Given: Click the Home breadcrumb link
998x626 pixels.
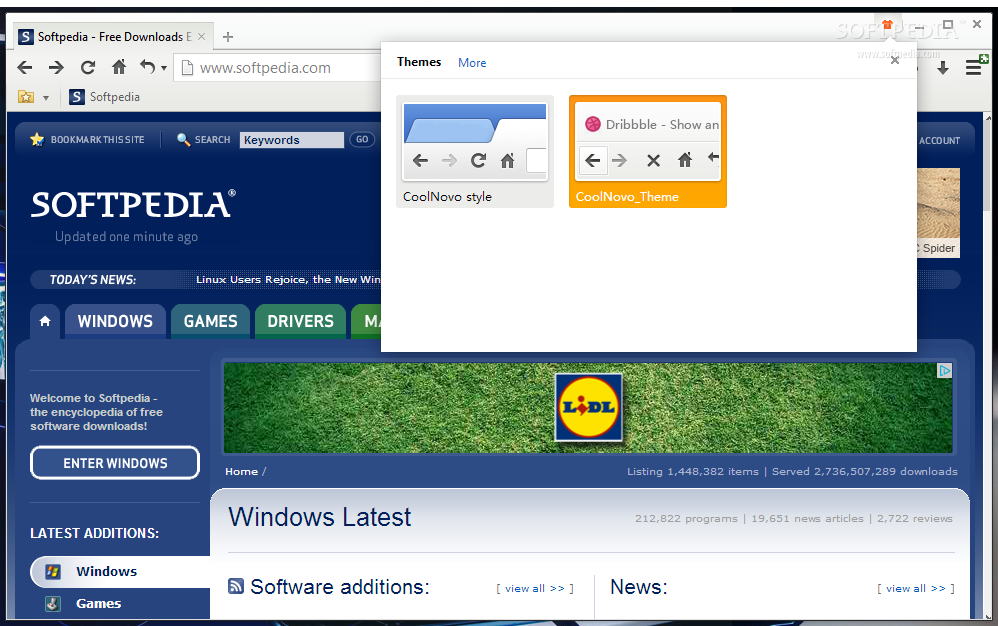Looking at the screenshot, I should tap(241, 471).
